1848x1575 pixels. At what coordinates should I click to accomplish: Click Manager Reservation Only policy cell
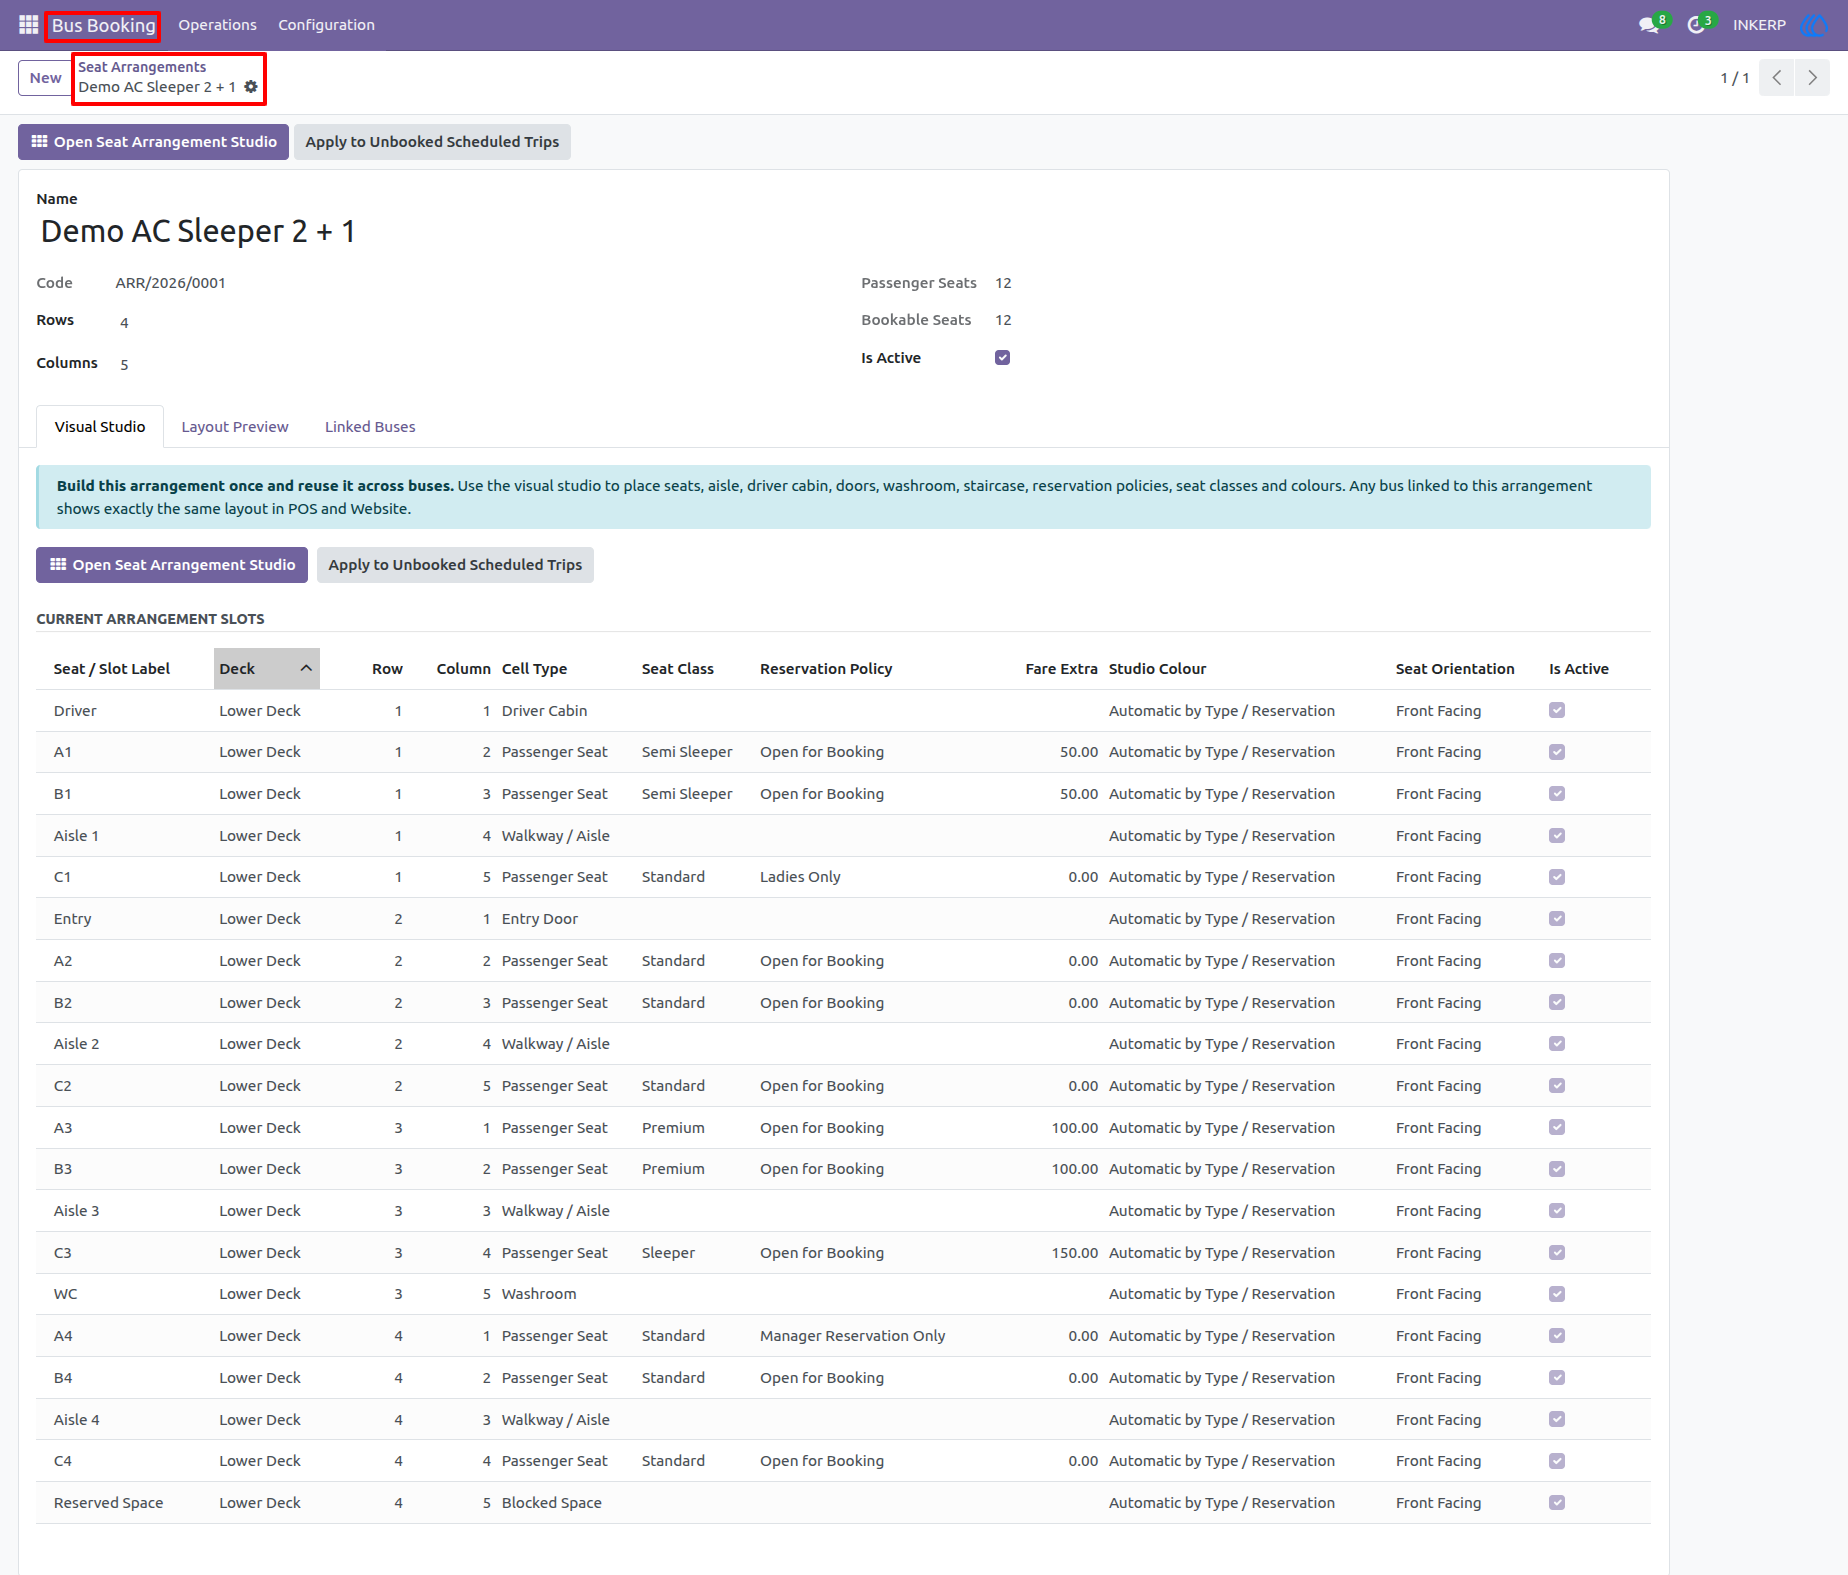click(x=852, y=1336)
